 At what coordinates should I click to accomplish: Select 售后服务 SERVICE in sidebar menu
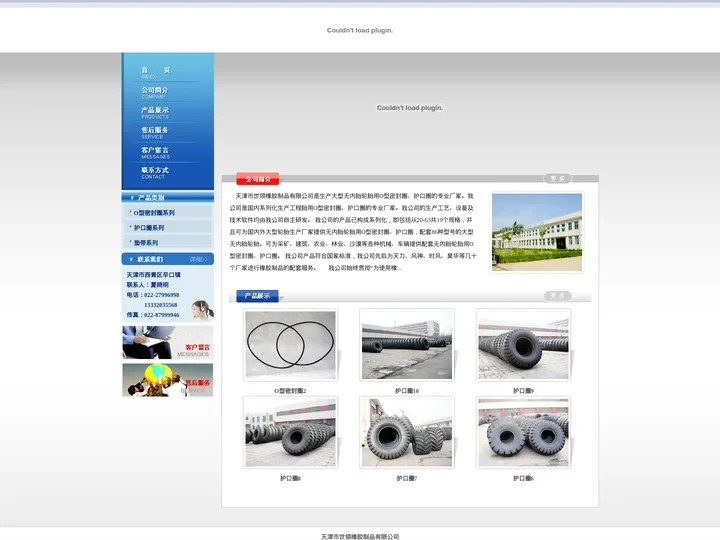(x=155, y=133)
